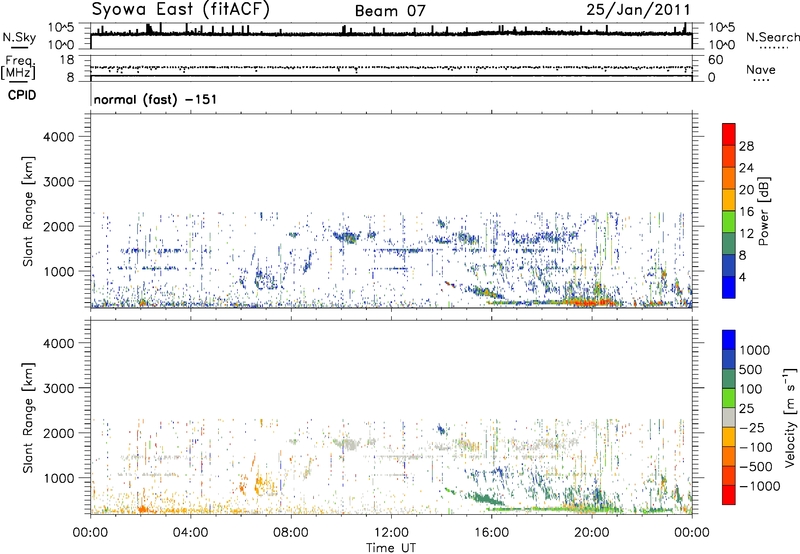The image size is (800, 554).
Task: Click the '08:00' time axis label
Action: tap(291, 533)
